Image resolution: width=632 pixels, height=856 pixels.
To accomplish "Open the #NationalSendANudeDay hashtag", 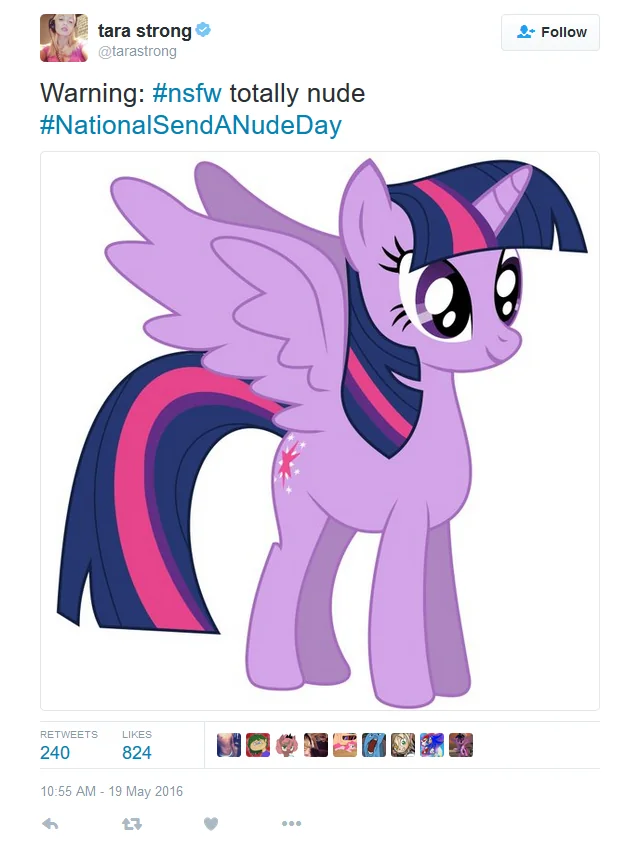I will tap(191, 124).
